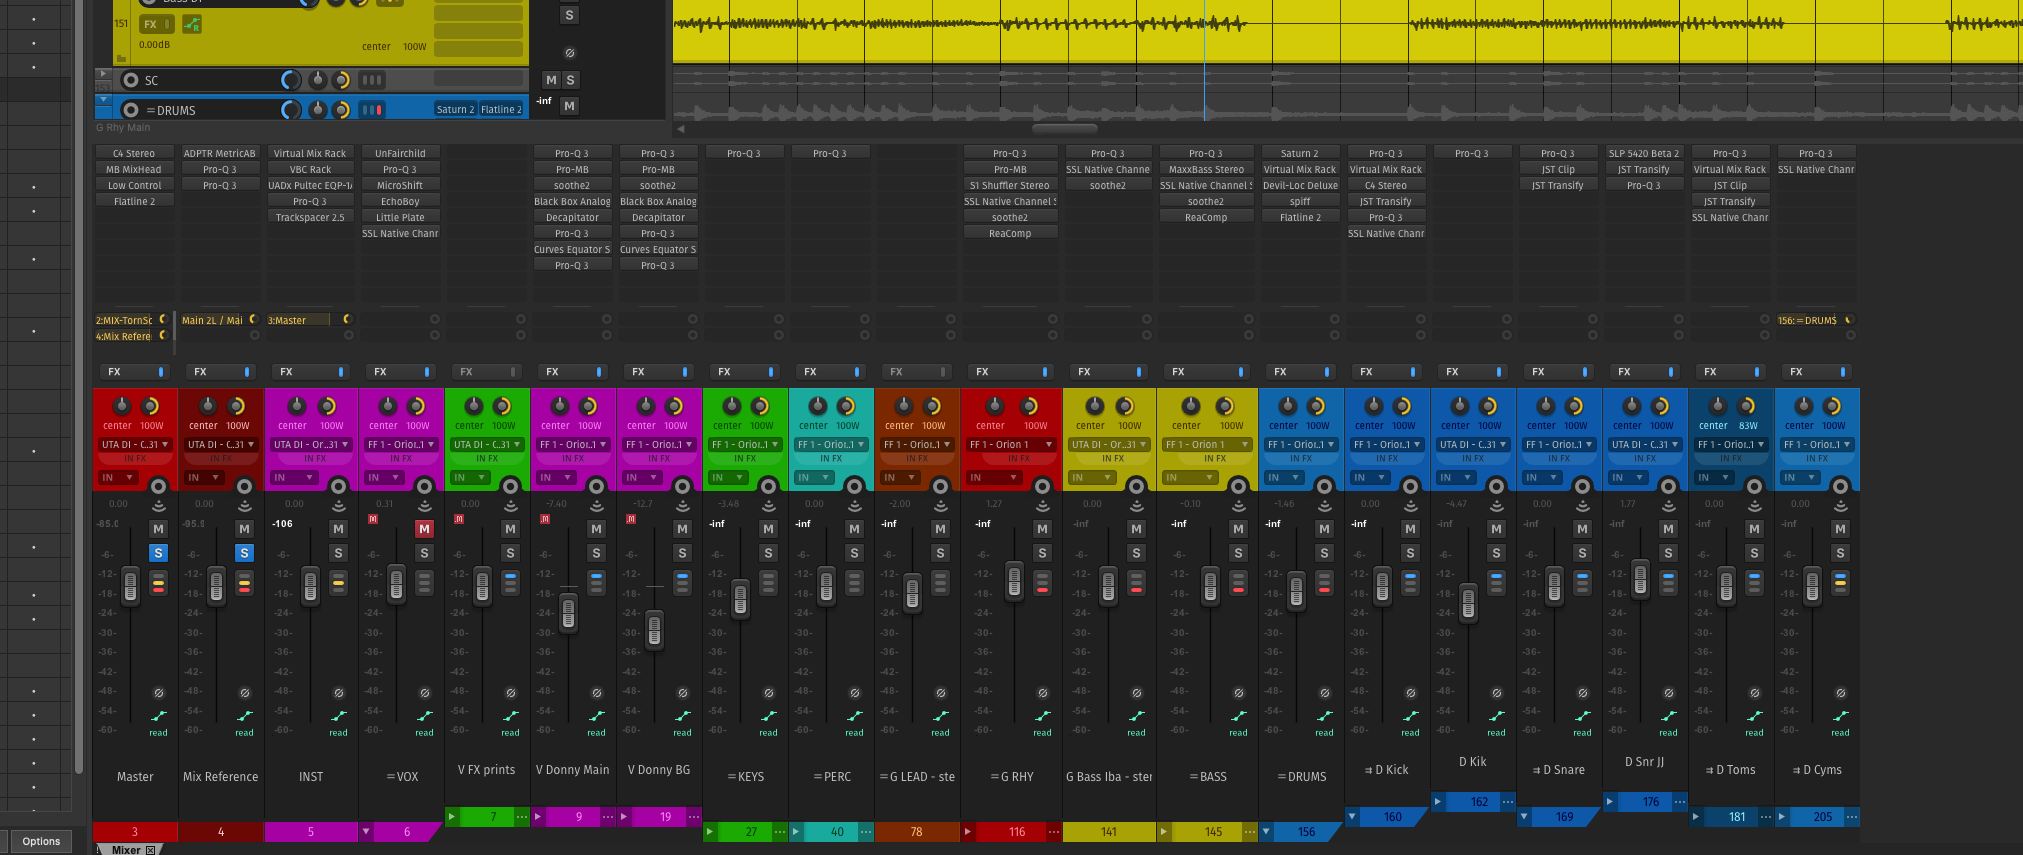Click the pan knob on =DRUMS strip

pyautogui.click(x=1288, y=406)
